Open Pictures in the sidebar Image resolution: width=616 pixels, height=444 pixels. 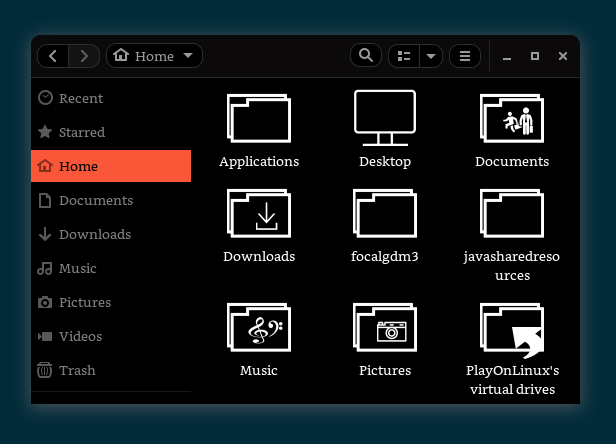[111, 302]
